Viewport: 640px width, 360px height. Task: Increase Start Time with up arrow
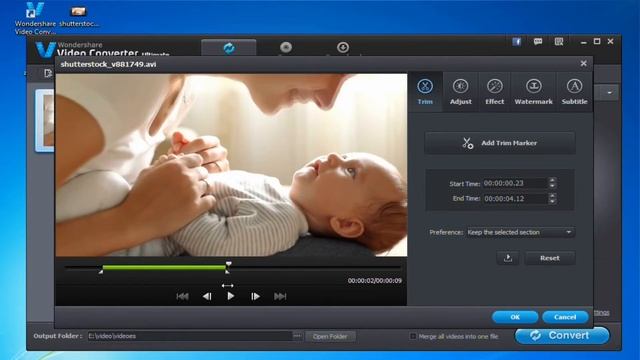pyautogui.click(x=552, y=180)
